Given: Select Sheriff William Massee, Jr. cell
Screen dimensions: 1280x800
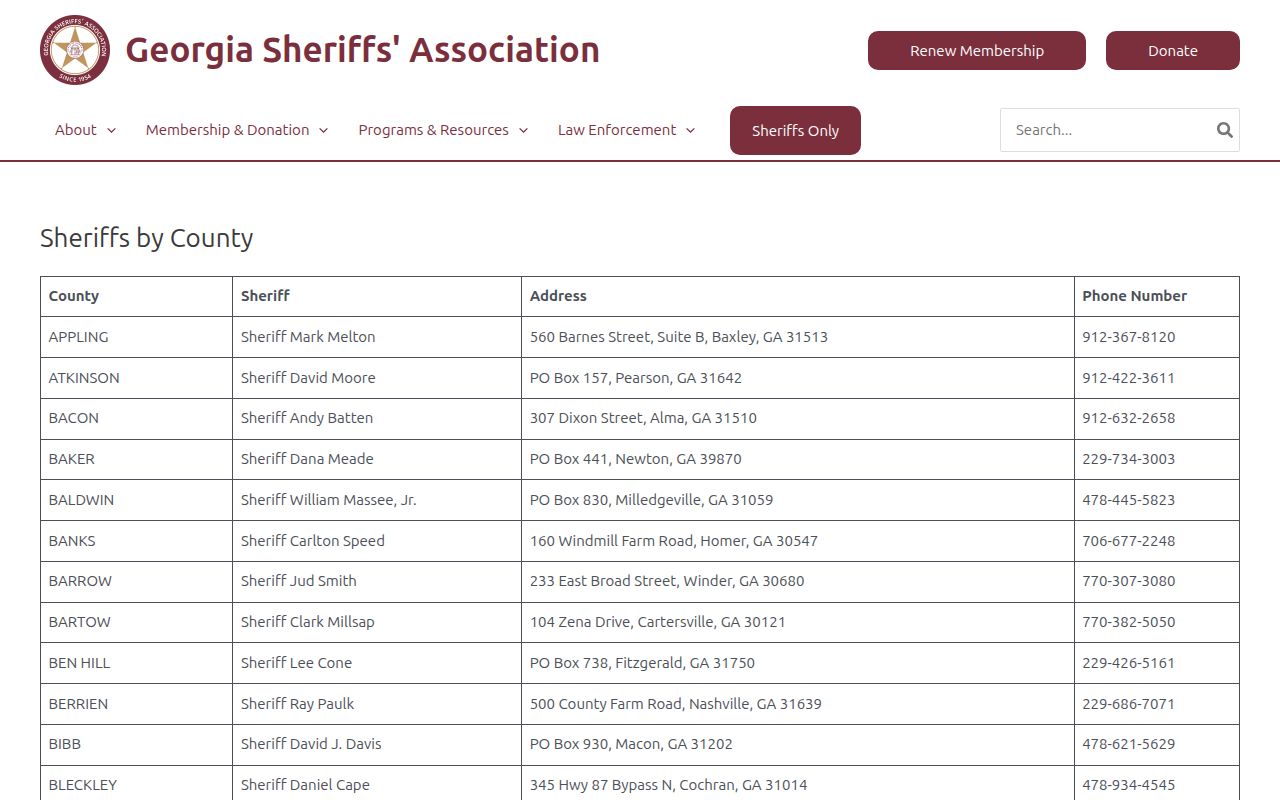Looking at the screenshot, I should click(x=377, y=500).
